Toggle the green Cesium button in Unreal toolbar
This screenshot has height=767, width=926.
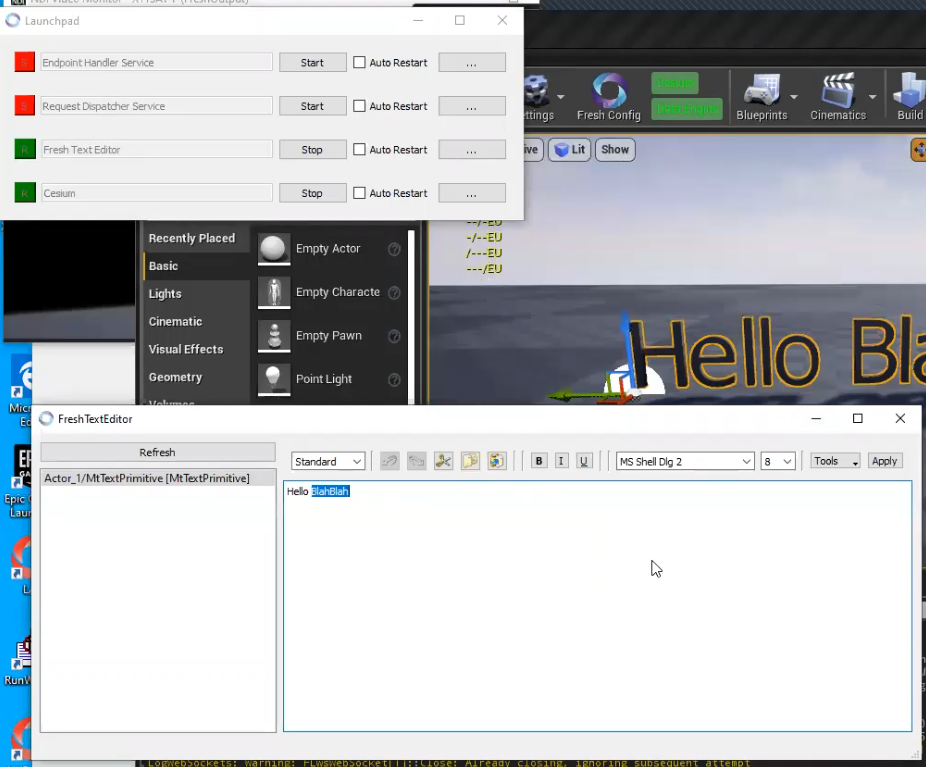(x=675, y=83)
